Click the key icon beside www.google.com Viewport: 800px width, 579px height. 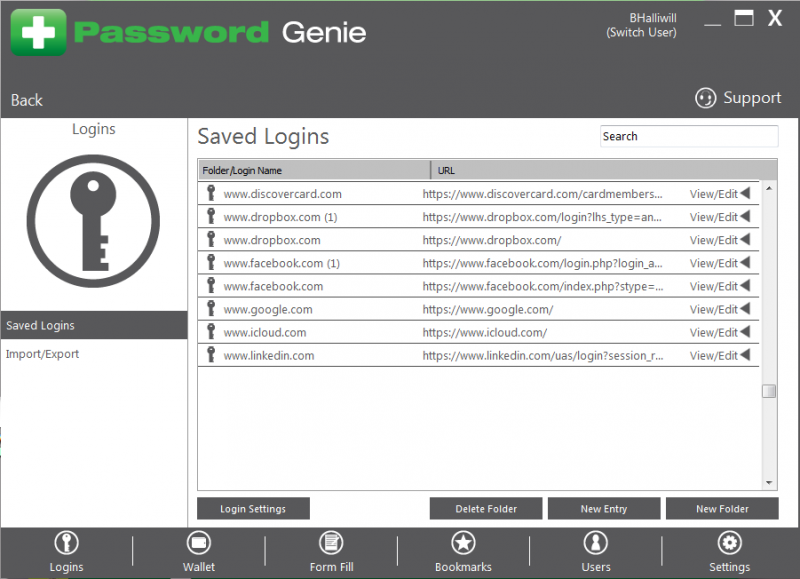point(211,309)
